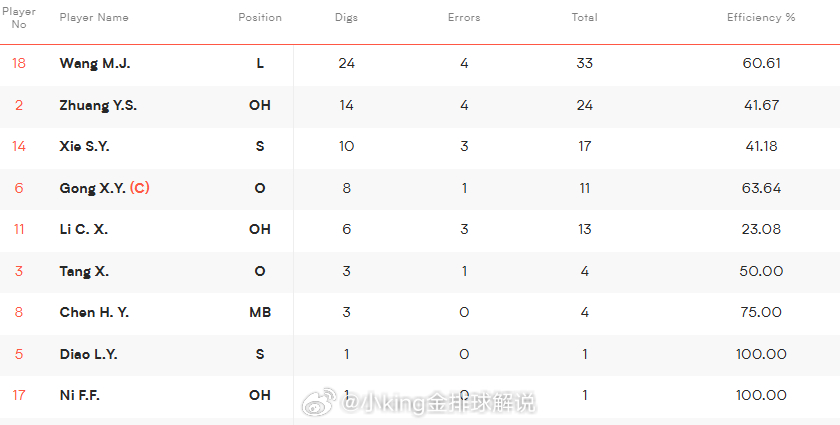Click the 小king金排球解说 watermark text

[x=438, y=402]
